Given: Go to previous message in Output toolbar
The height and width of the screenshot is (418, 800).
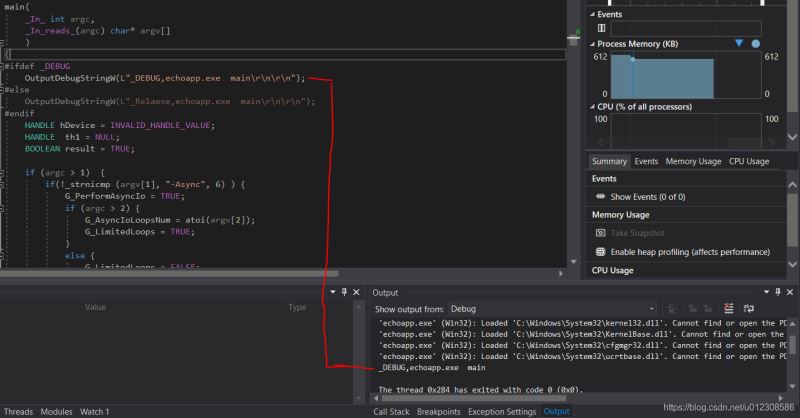Looking at the screenshot, I should tap(692, 308).
